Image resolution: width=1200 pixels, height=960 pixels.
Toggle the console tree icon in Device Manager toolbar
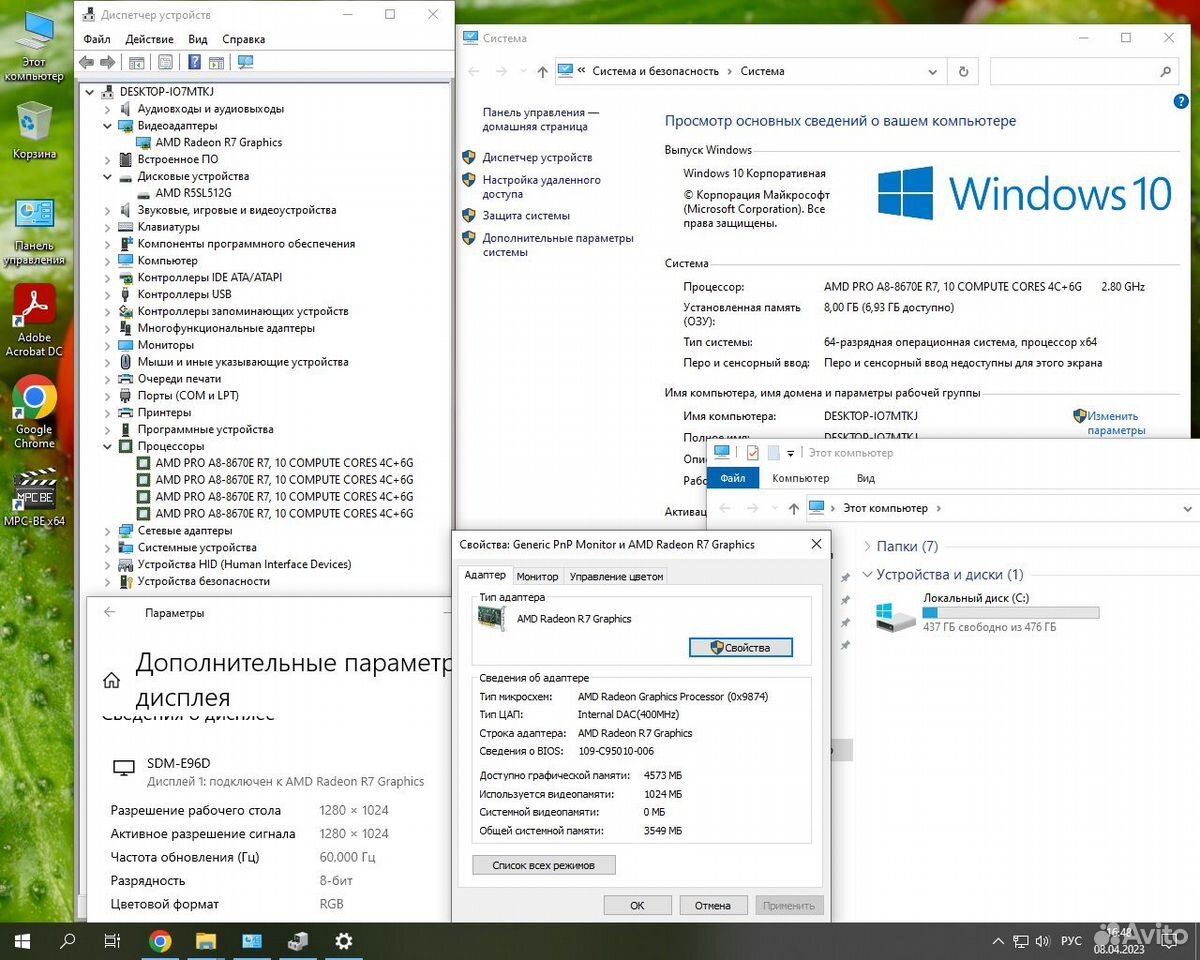pos(137,62)
